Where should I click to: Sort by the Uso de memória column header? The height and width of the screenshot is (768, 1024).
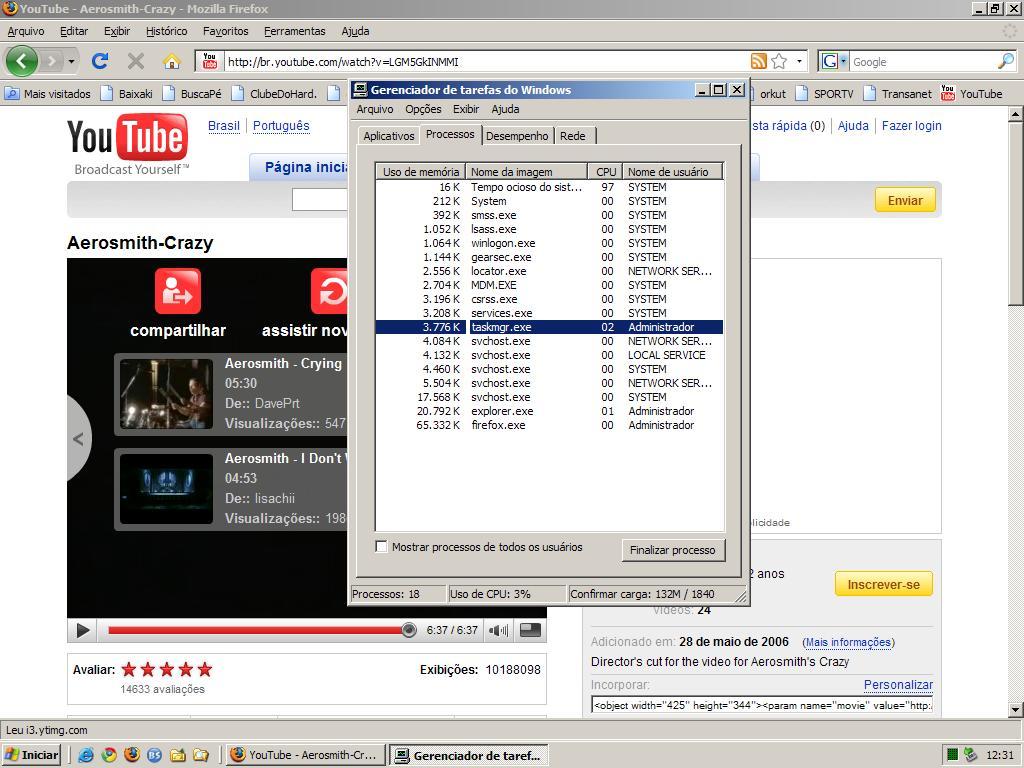(421, 172)
